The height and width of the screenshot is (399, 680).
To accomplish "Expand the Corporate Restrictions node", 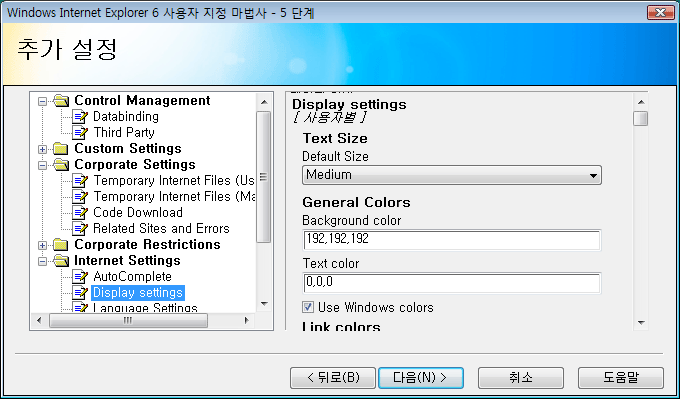I will tap(42, 245).
